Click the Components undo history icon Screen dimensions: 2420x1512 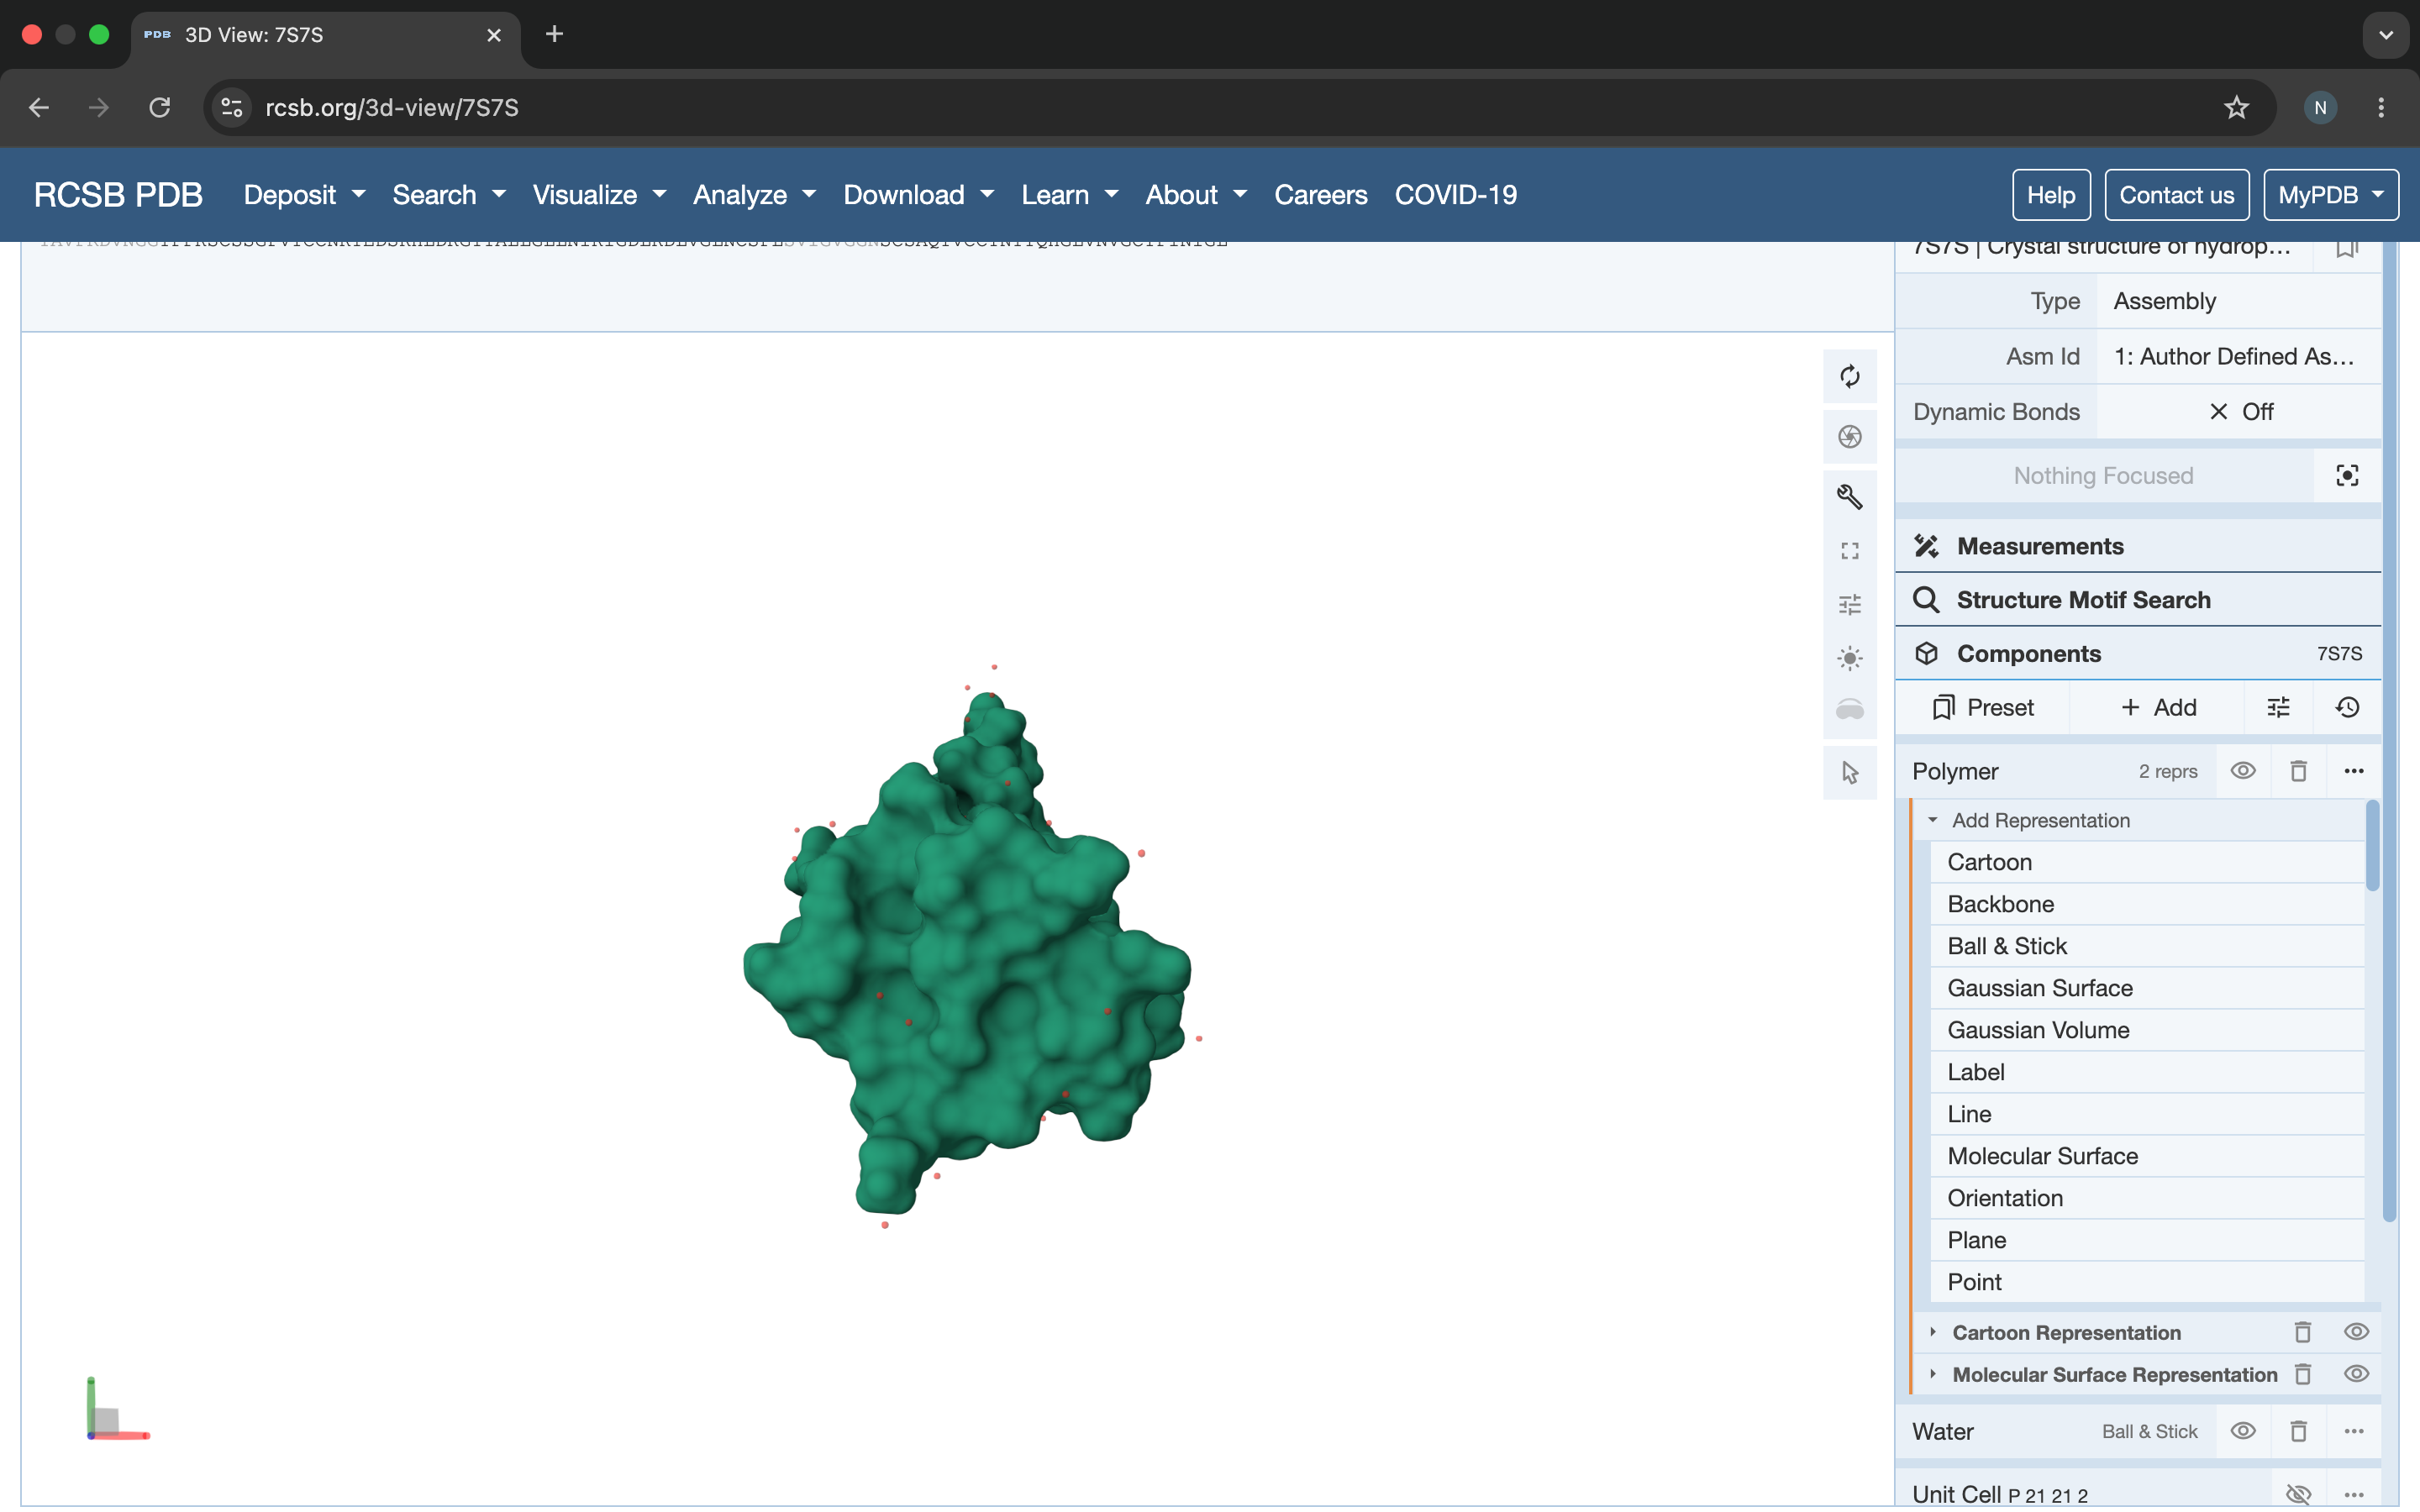tap(2347, 708)
